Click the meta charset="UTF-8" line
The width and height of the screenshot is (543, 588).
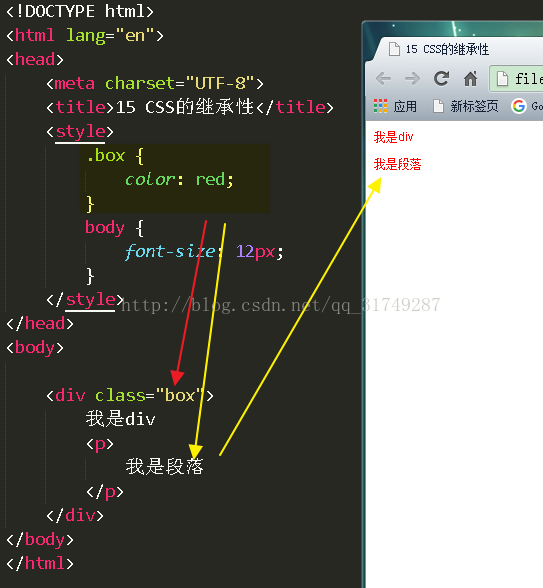[x=154, y=83]
